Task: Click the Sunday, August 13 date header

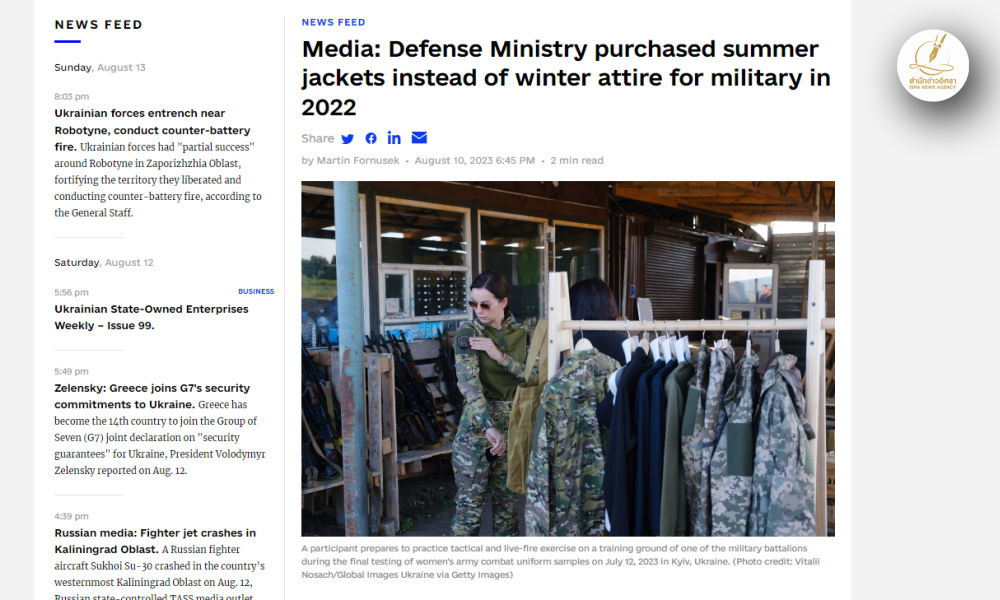Action: (x=99, y=68)
